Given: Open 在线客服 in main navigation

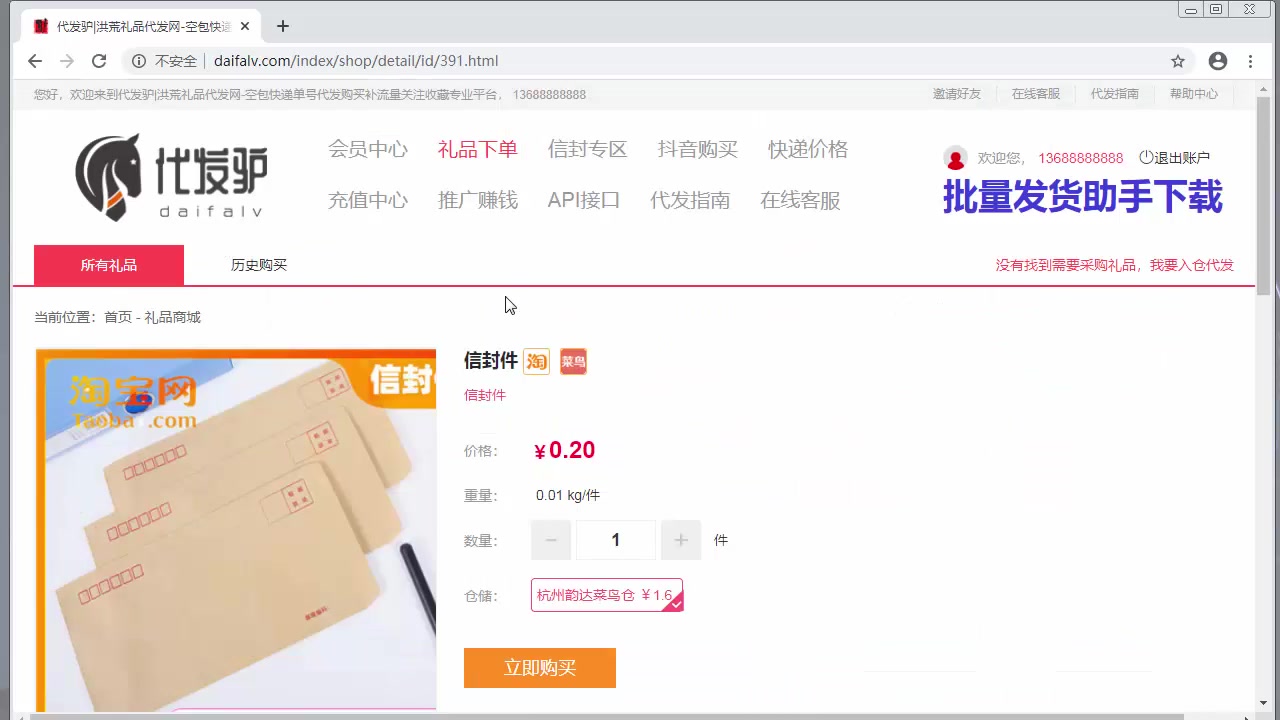Looking at the screenshot, I should (x=800, y=200).
